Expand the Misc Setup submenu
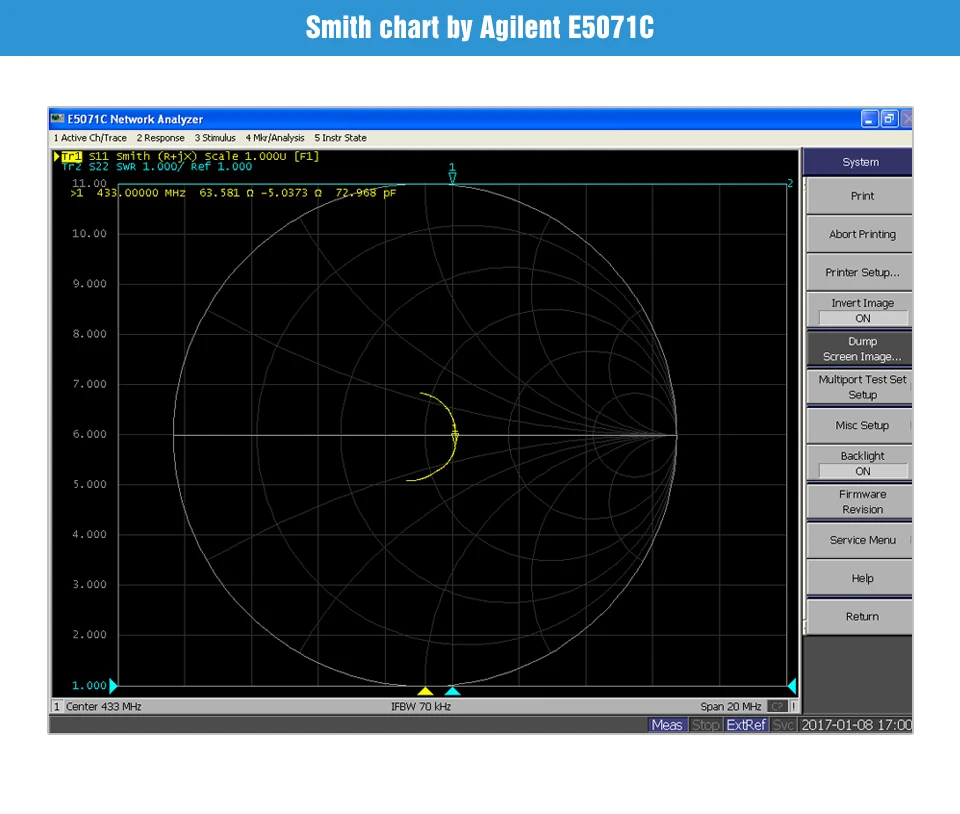The width and height of the screenshot is (960, 814). [x=861, y=425]
